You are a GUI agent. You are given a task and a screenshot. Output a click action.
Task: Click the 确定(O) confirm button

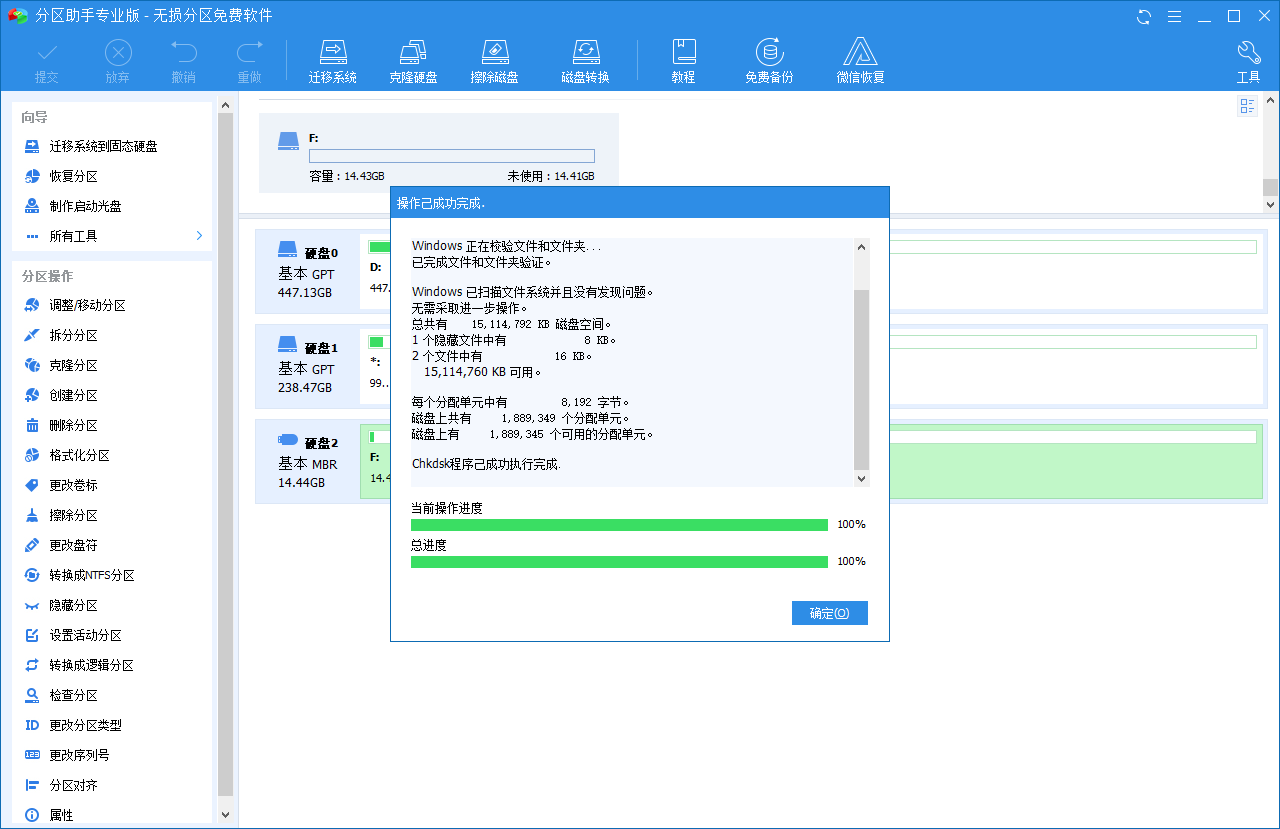(x=829, y=613)
